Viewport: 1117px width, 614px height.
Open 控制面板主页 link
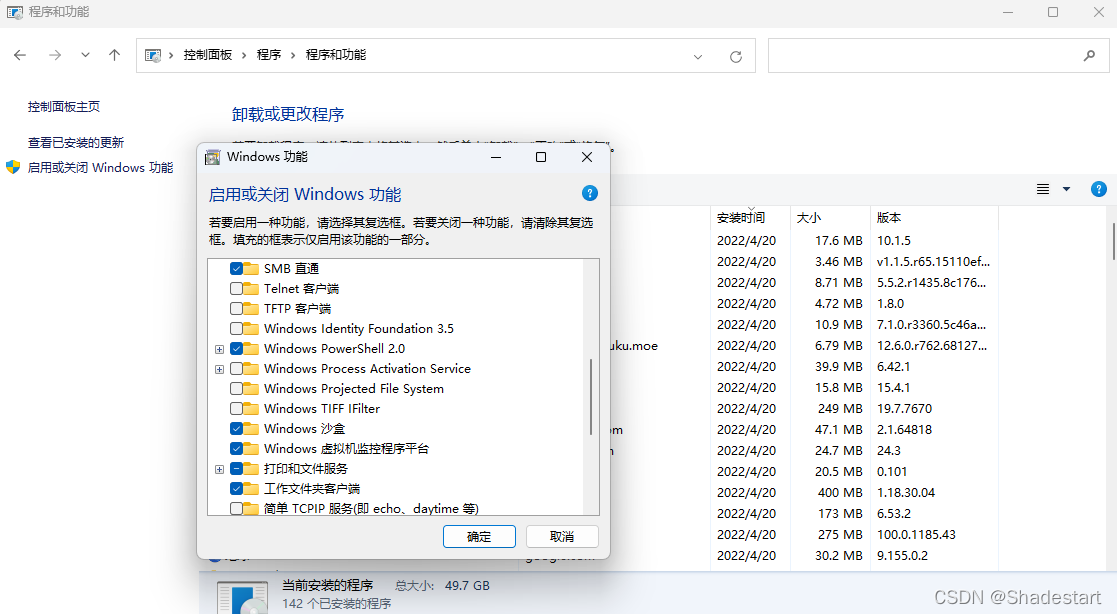point(64,107)
